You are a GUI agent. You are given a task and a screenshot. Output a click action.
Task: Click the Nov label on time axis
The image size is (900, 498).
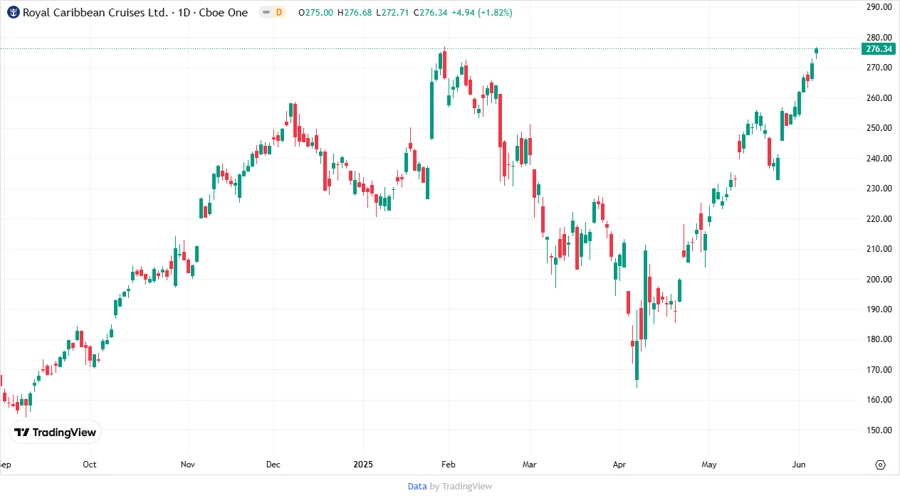tap(188, 464)
